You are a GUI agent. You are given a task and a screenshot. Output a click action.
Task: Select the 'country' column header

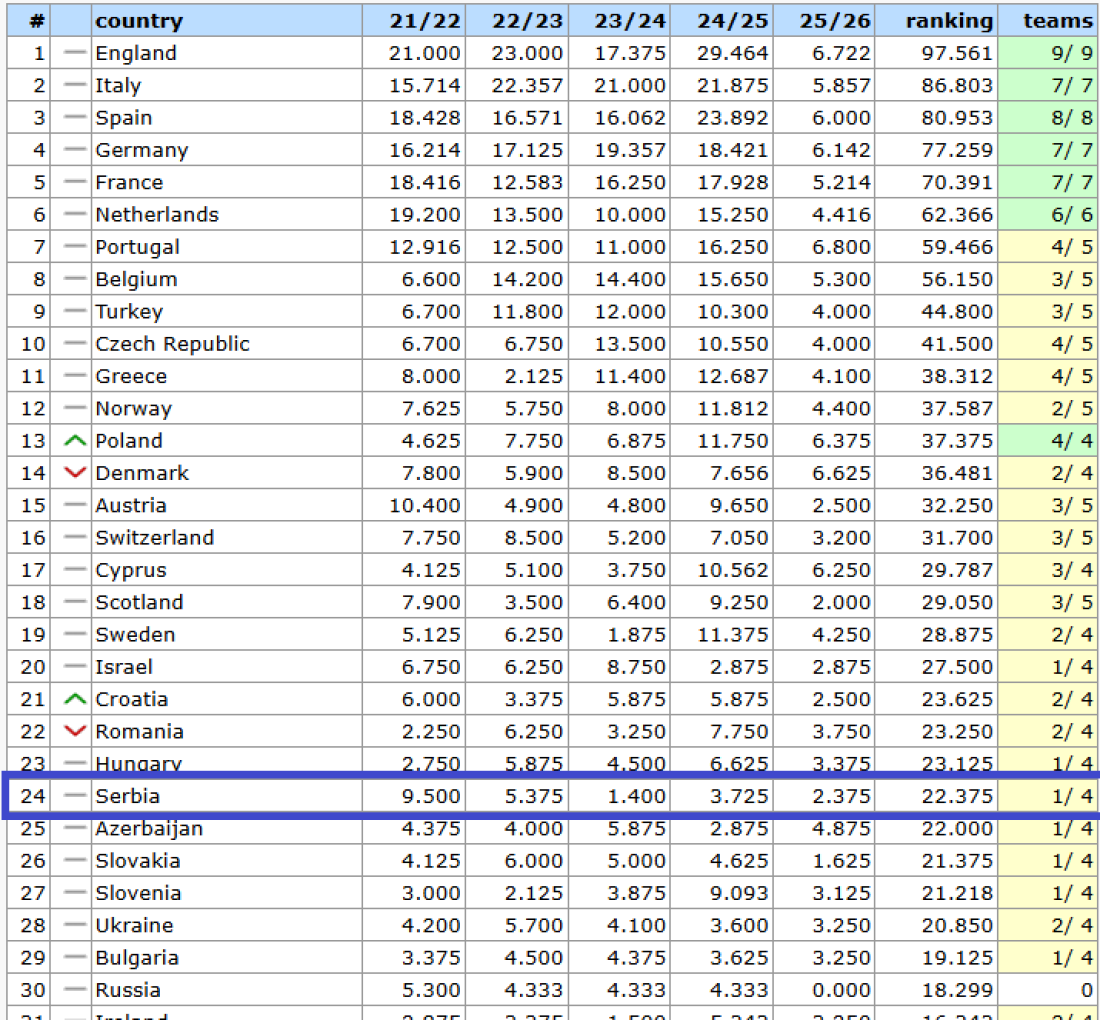click(139, 21)
